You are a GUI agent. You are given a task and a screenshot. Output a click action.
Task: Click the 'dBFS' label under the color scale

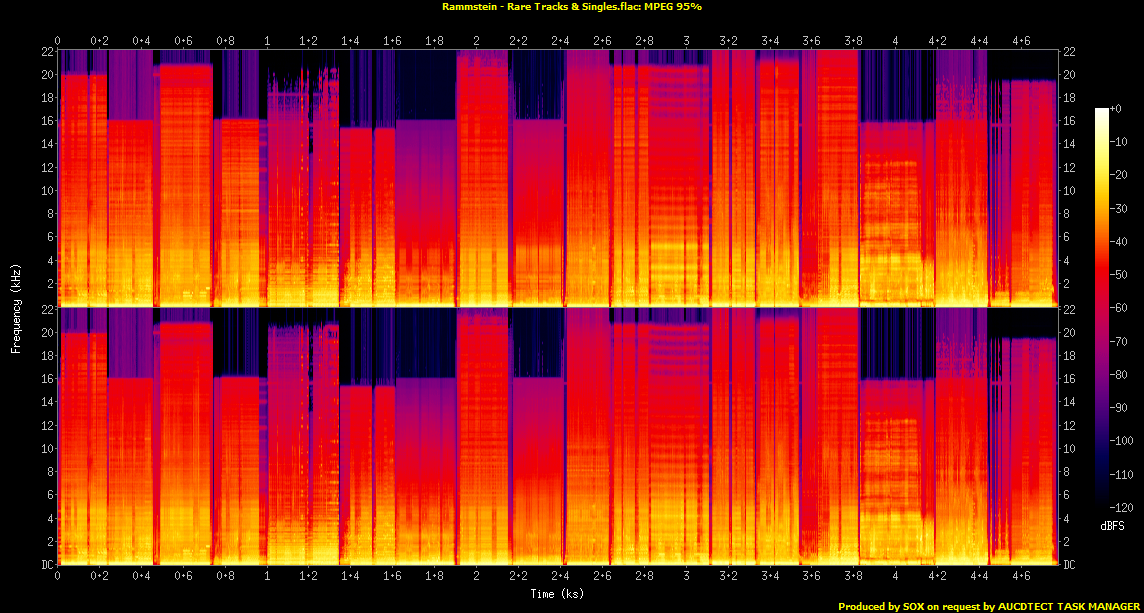[1112, 524]
